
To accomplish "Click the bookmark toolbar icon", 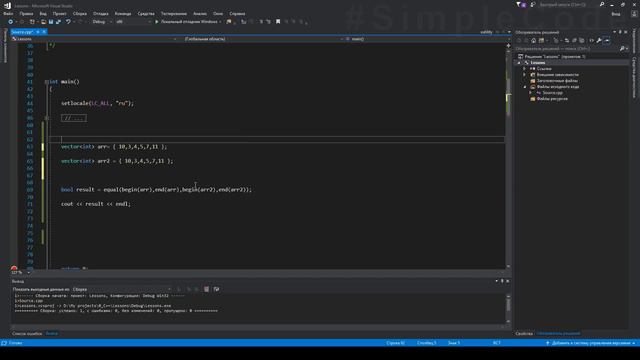I will [x=278, y=22].
